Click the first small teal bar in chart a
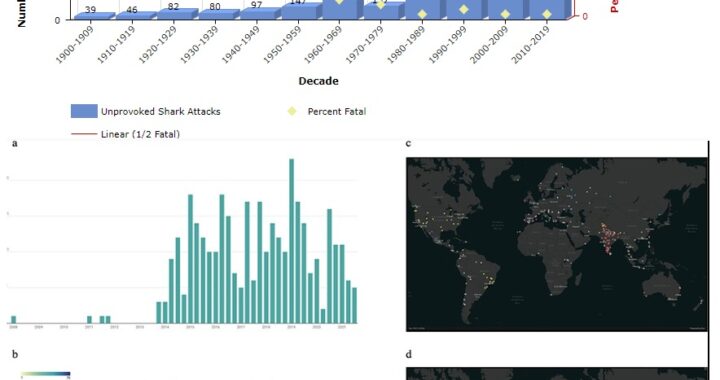This screenshot has width=720, height=380. [x=14, y=320]
